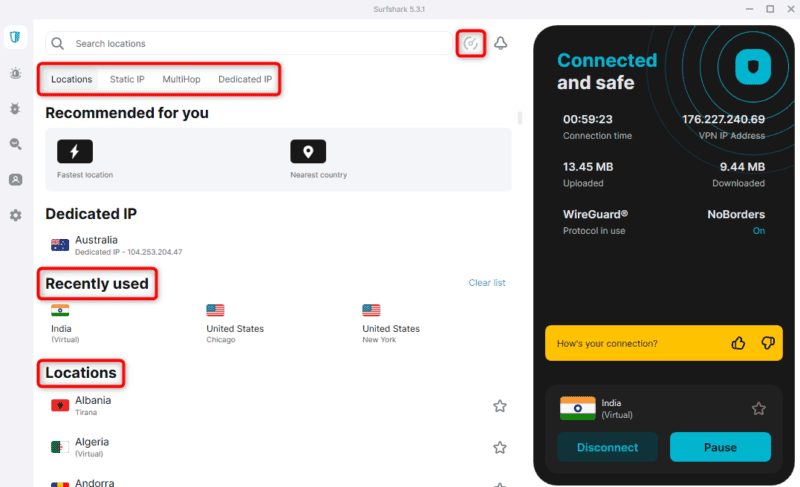The image size is (800, 487).
Task: Click the locations list scrollbar
Action: click(519, 118)
